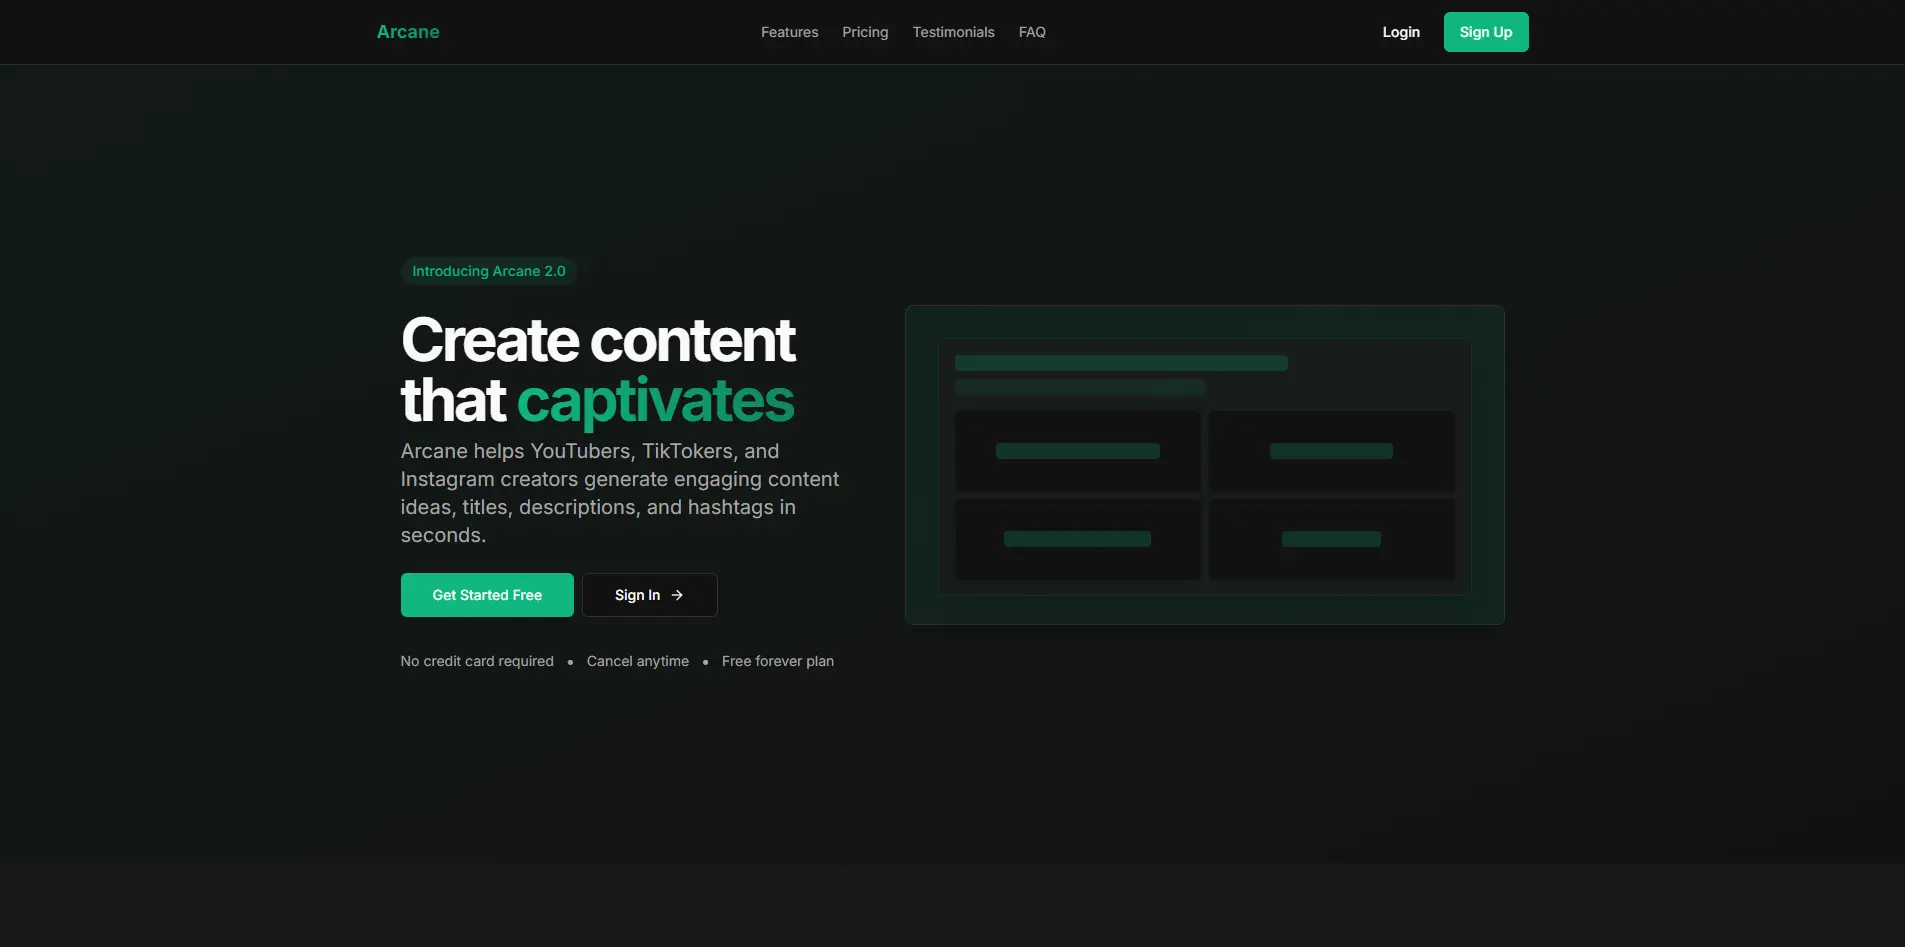Click the 'Free forever plan' text
This screenshot has height=947, width=1905.
pos(778,661)
